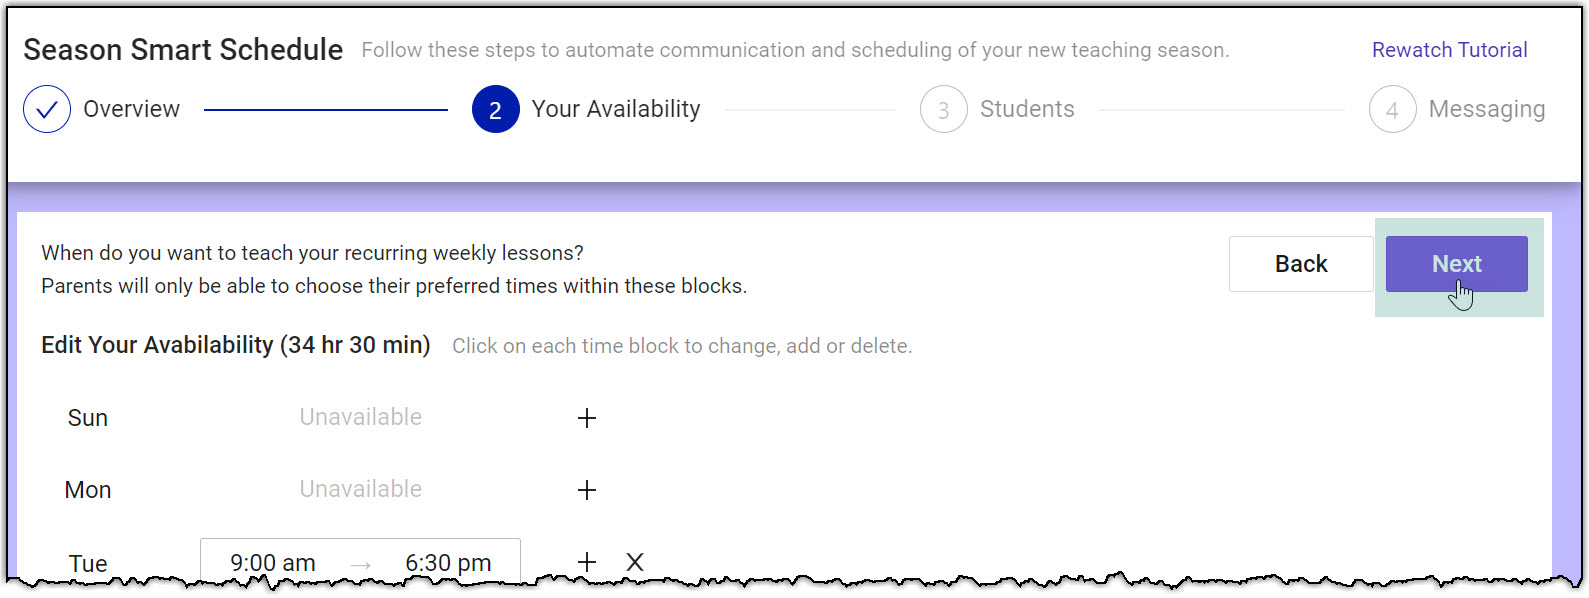Image resolution: width=1589 pixels, height=598 pixels.
Task: Open the Rewatch Tutorial link
Action: click(1449, 50)
